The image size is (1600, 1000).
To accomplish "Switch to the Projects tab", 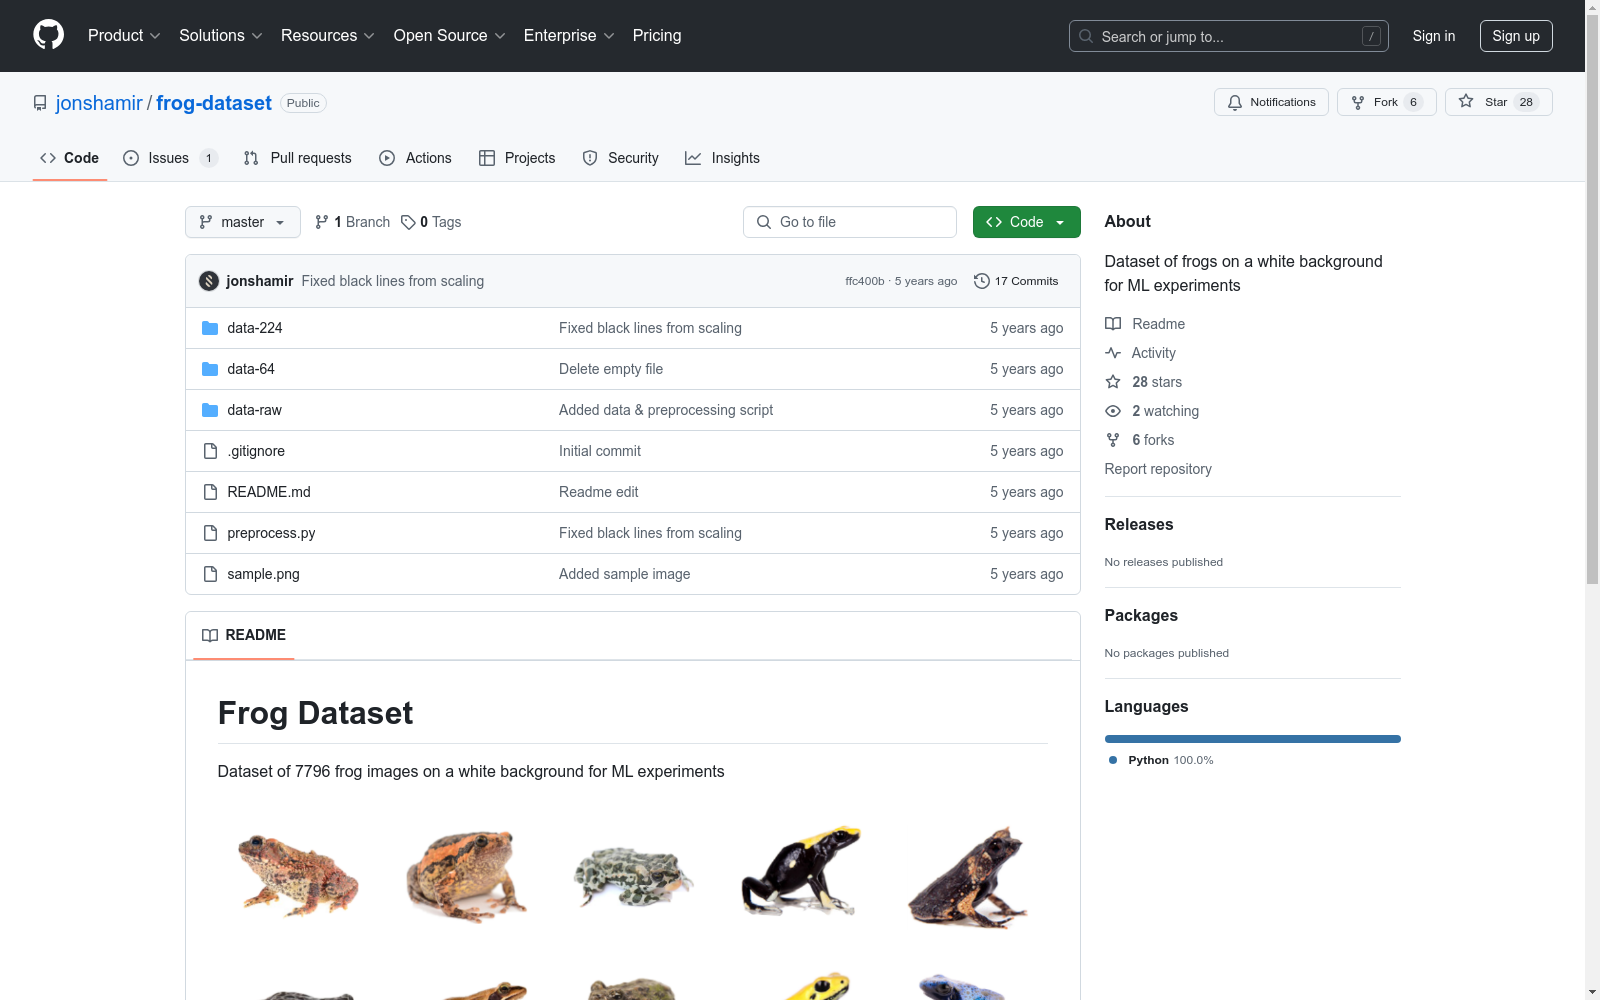I will click(517, 158).
